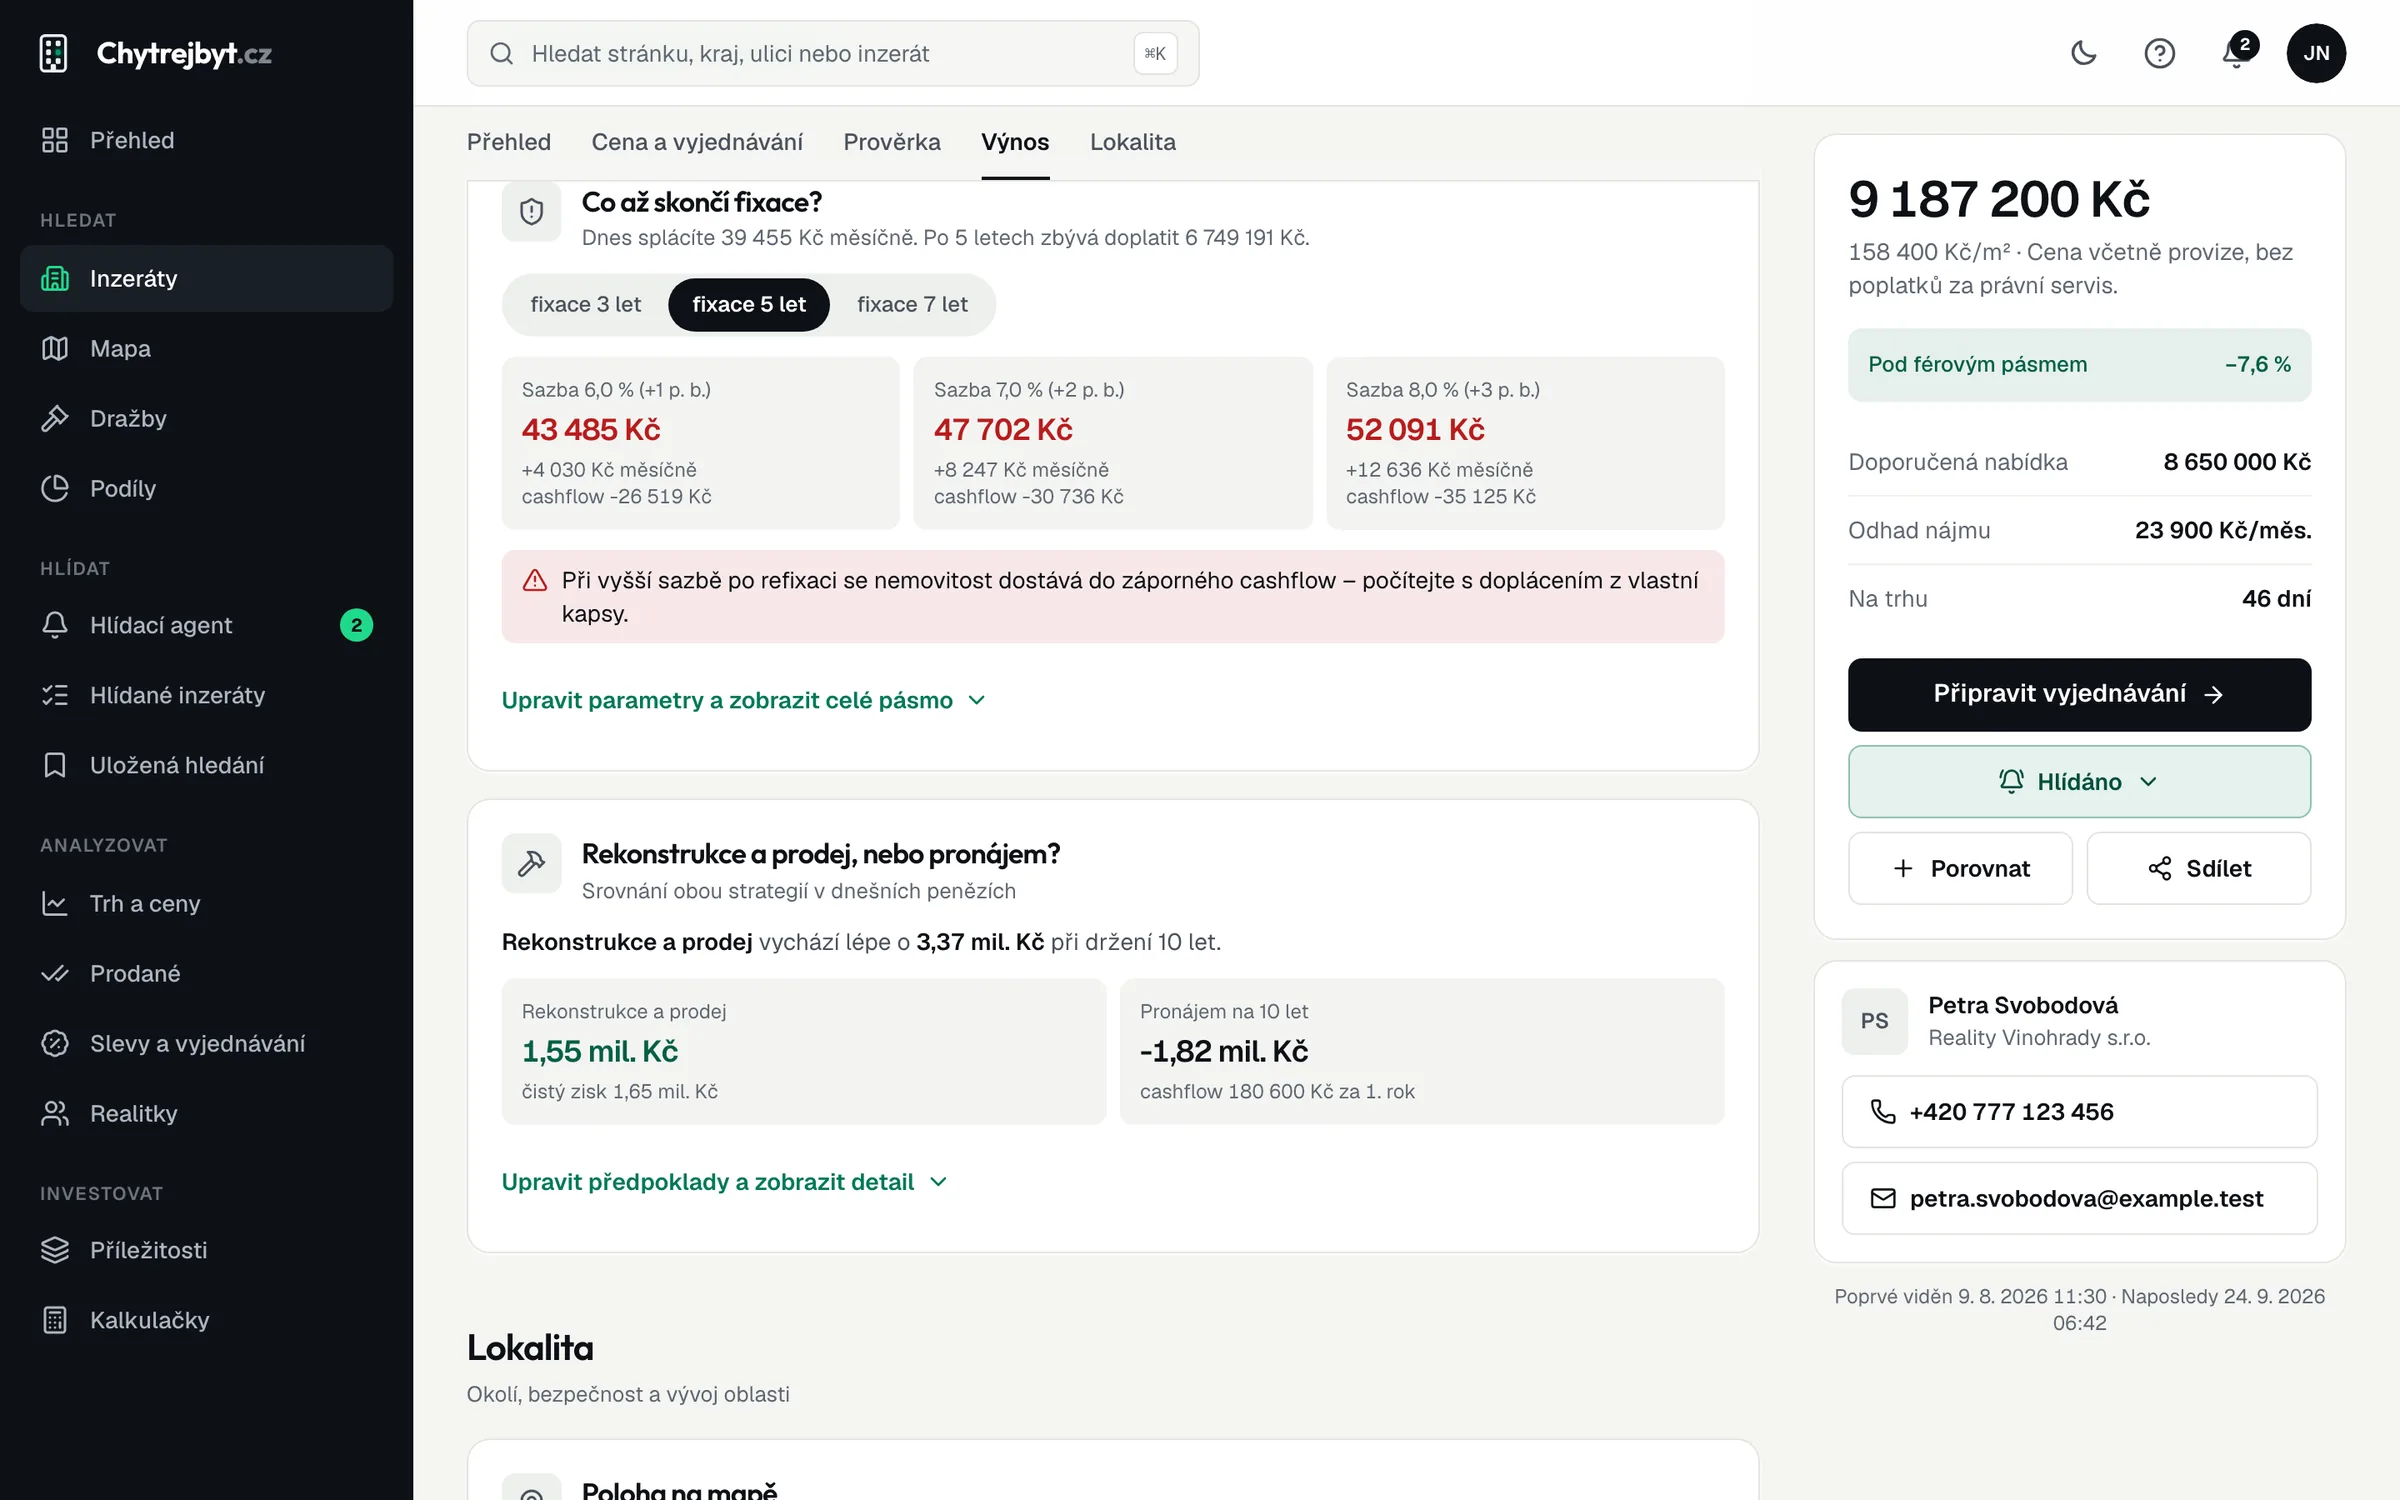Open Kalkulačky in sidebar
2400x1500 pixels.
click(x=207, y=1320)
